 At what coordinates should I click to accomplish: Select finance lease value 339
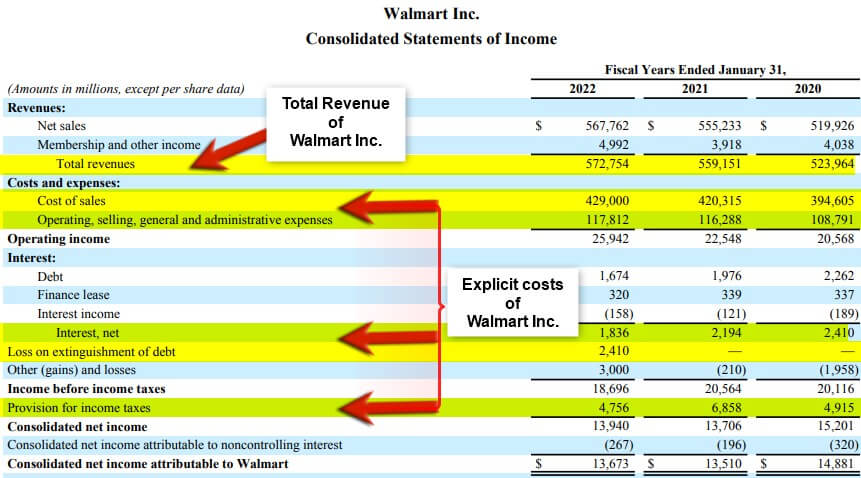[731, 295]
